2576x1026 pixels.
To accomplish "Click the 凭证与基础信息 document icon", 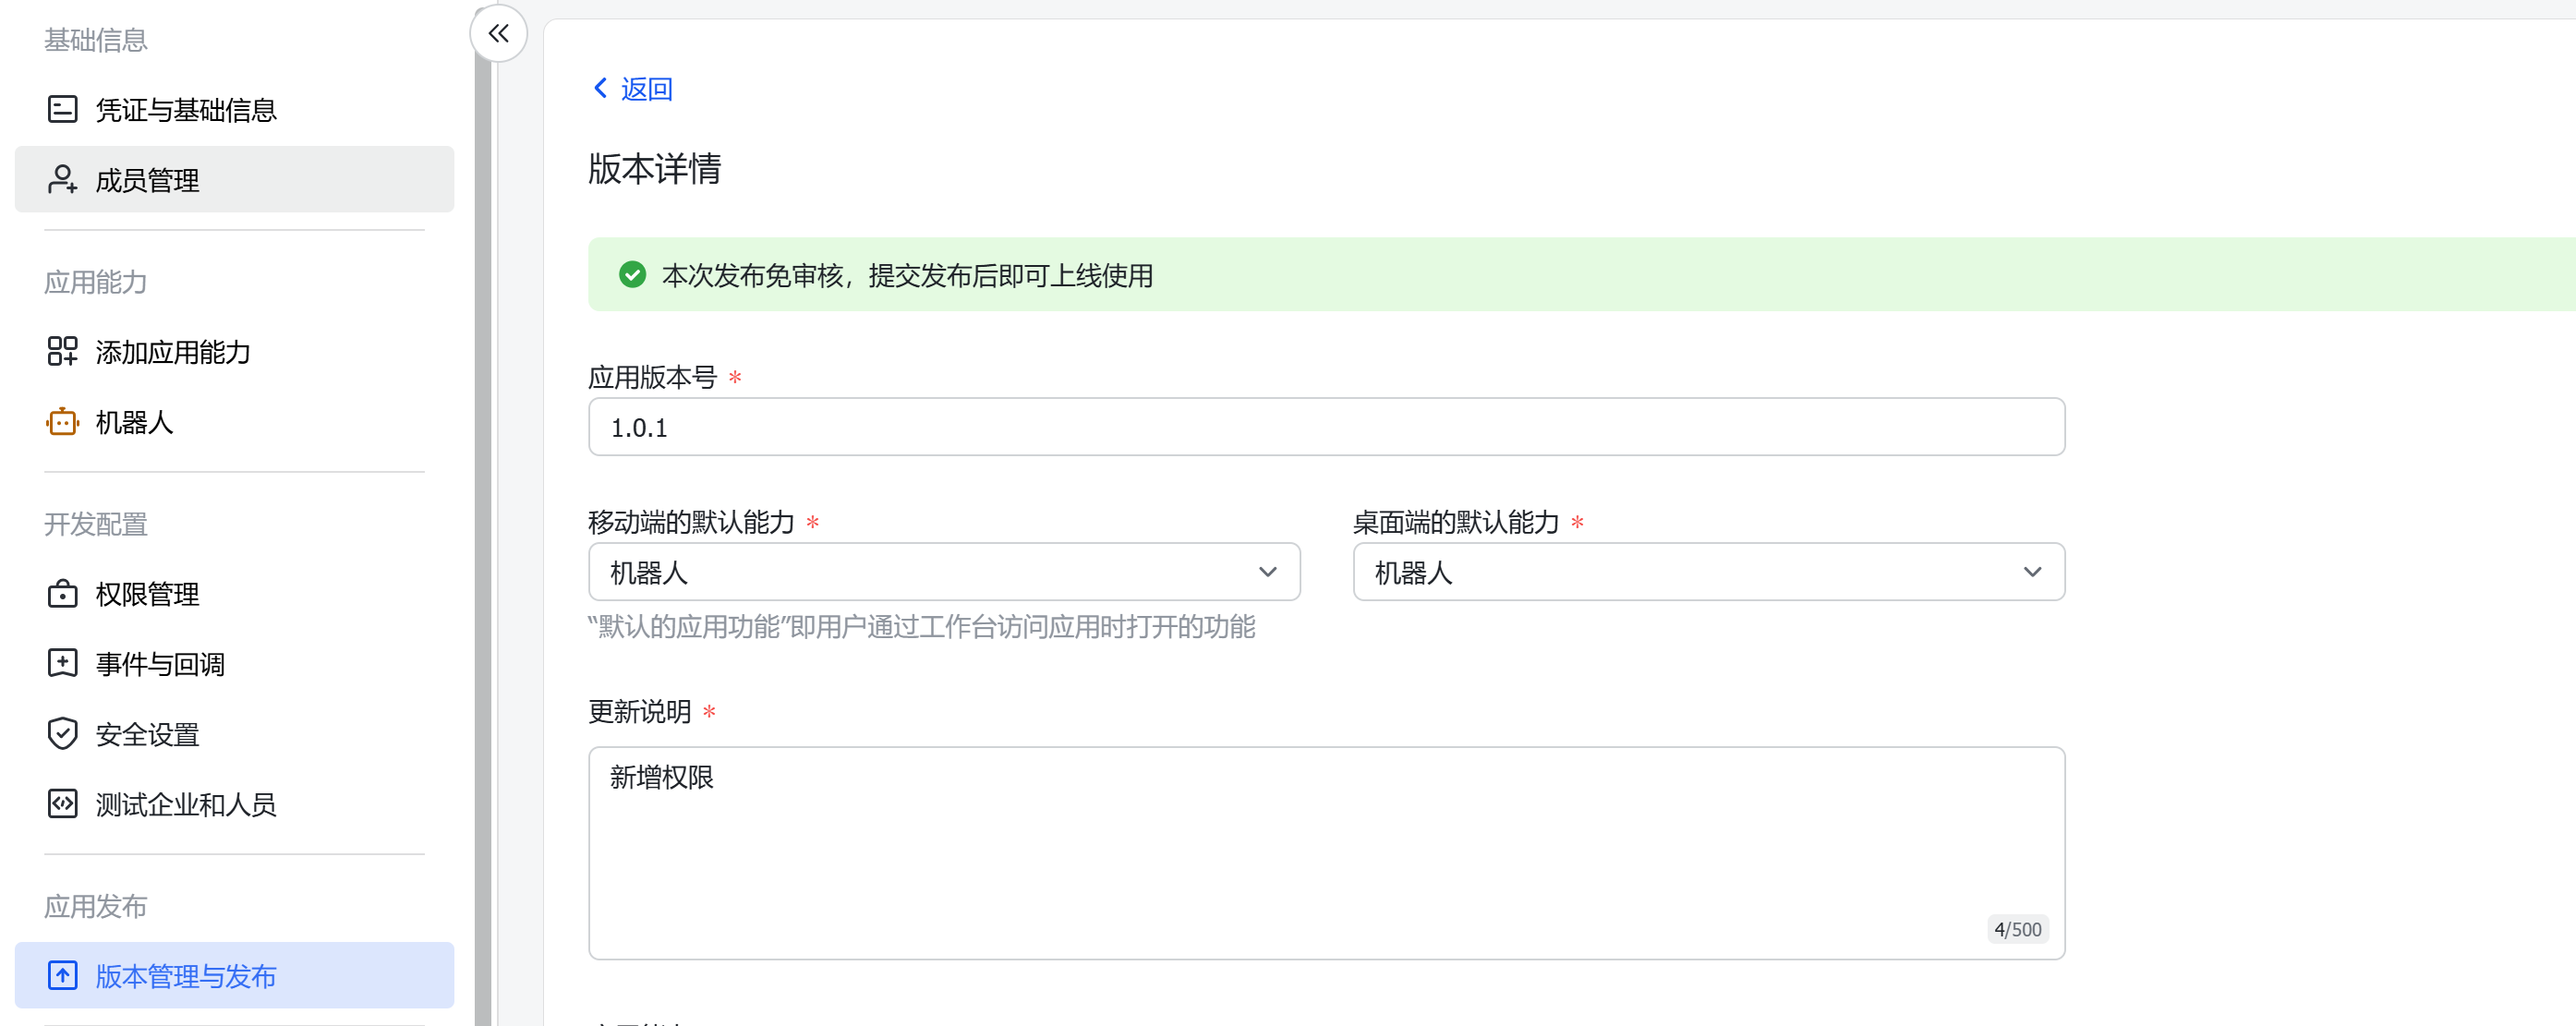I will (x=62, y=108).
